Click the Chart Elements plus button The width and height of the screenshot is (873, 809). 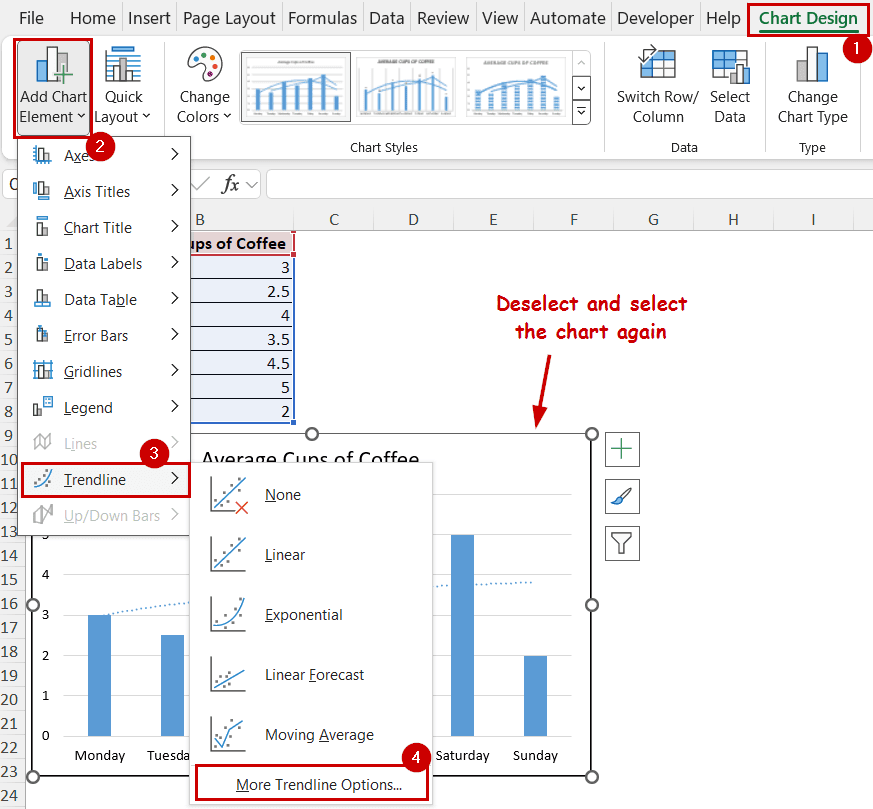click(622, 449)
